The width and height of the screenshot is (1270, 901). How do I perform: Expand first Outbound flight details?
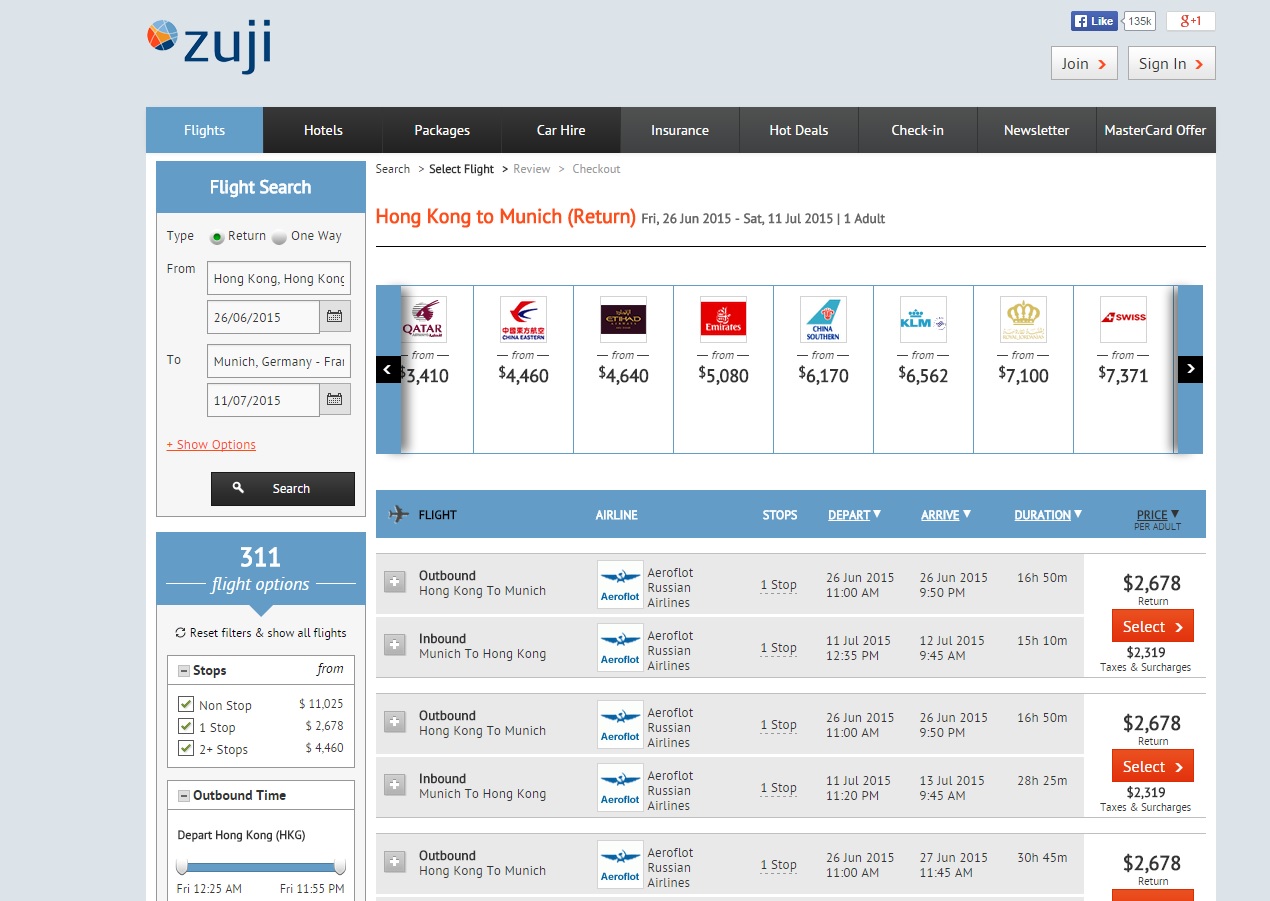395,582
